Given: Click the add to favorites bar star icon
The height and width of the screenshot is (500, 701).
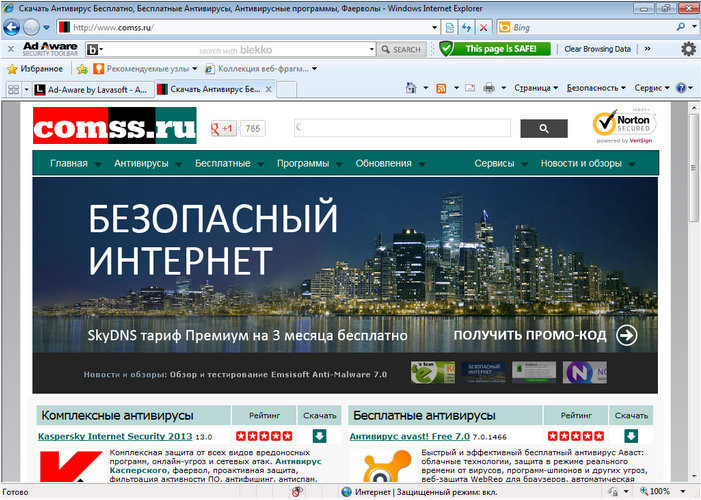Looking at the screenshot, I should 82,69.
